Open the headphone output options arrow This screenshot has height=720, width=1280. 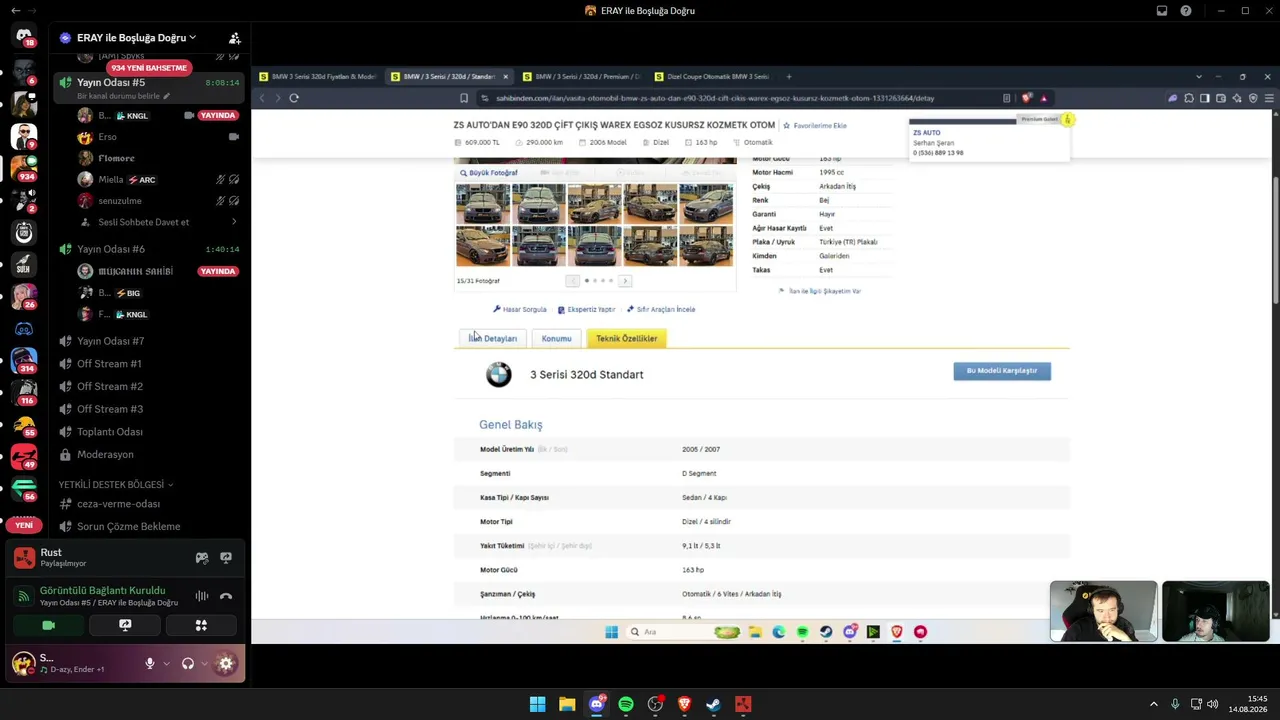click(204, 663)
